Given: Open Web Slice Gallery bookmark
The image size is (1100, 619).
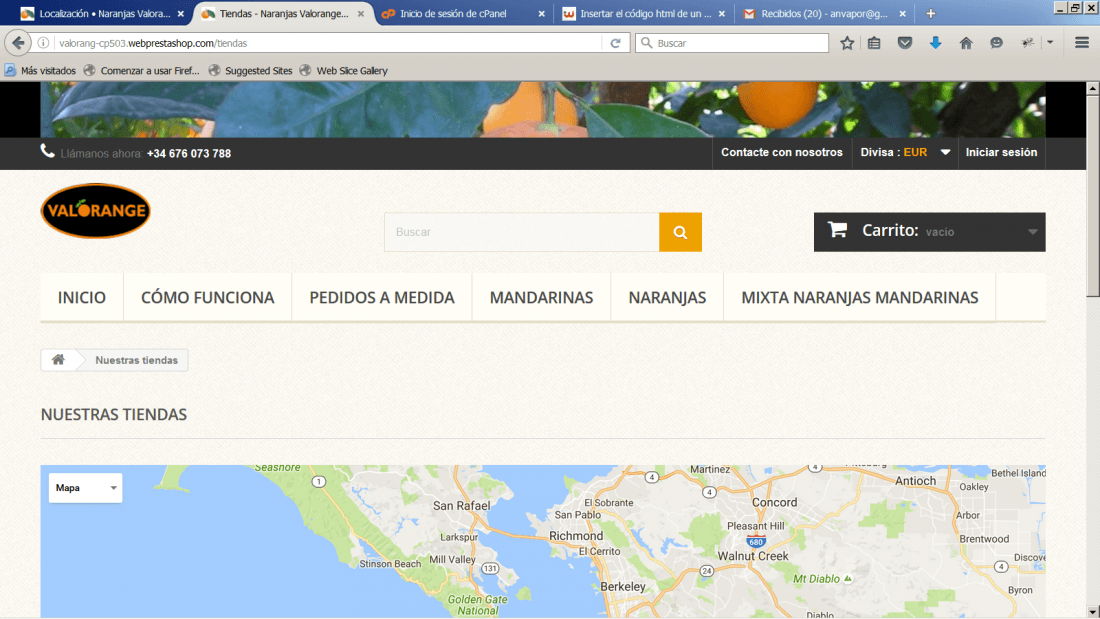Looking at the screenshot, I should (x=344, y=70).
